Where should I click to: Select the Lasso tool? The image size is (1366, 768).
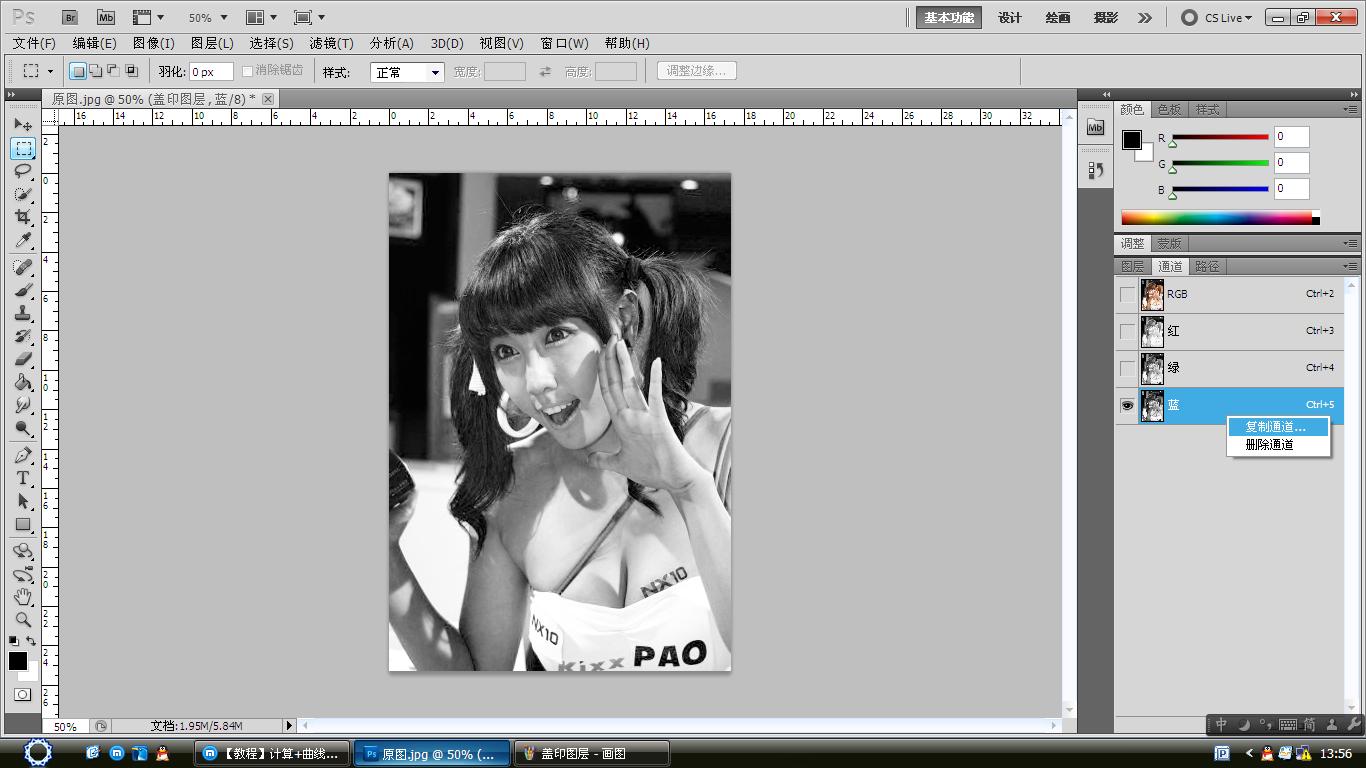tap(23, 171)
